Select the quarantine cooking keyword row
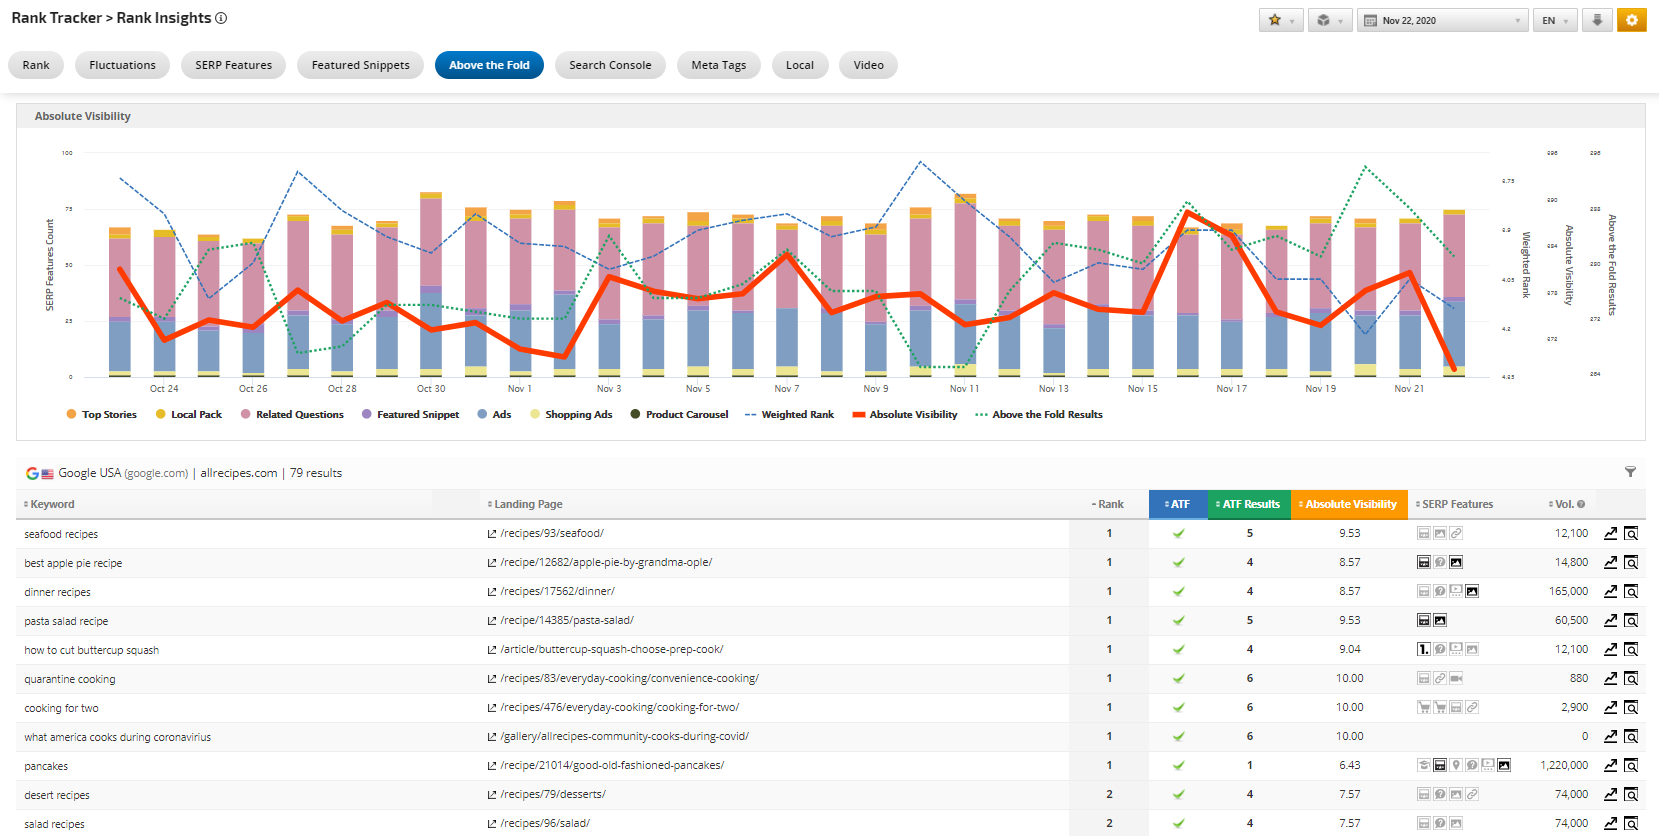The image size is (1659, 836). (x=70, y=679)
